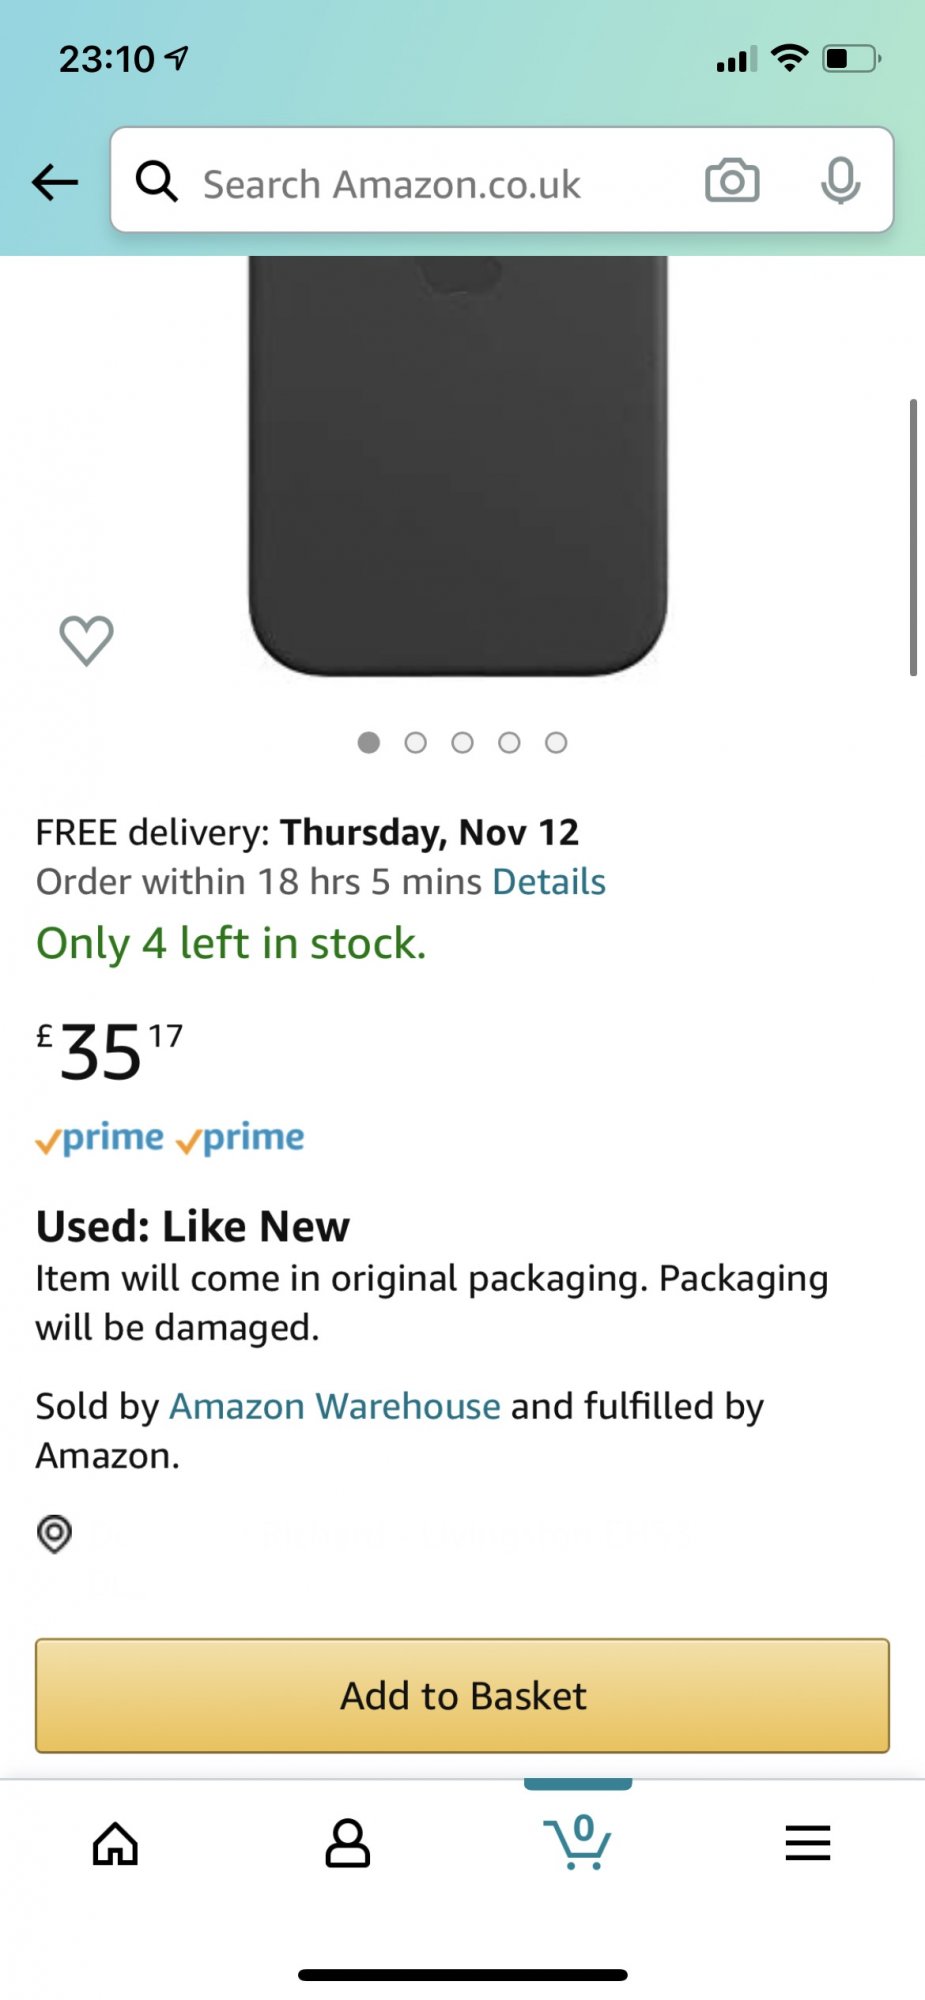Tap the delivery location pin icon
925x2000 pixels.
tap(55, 1533)
